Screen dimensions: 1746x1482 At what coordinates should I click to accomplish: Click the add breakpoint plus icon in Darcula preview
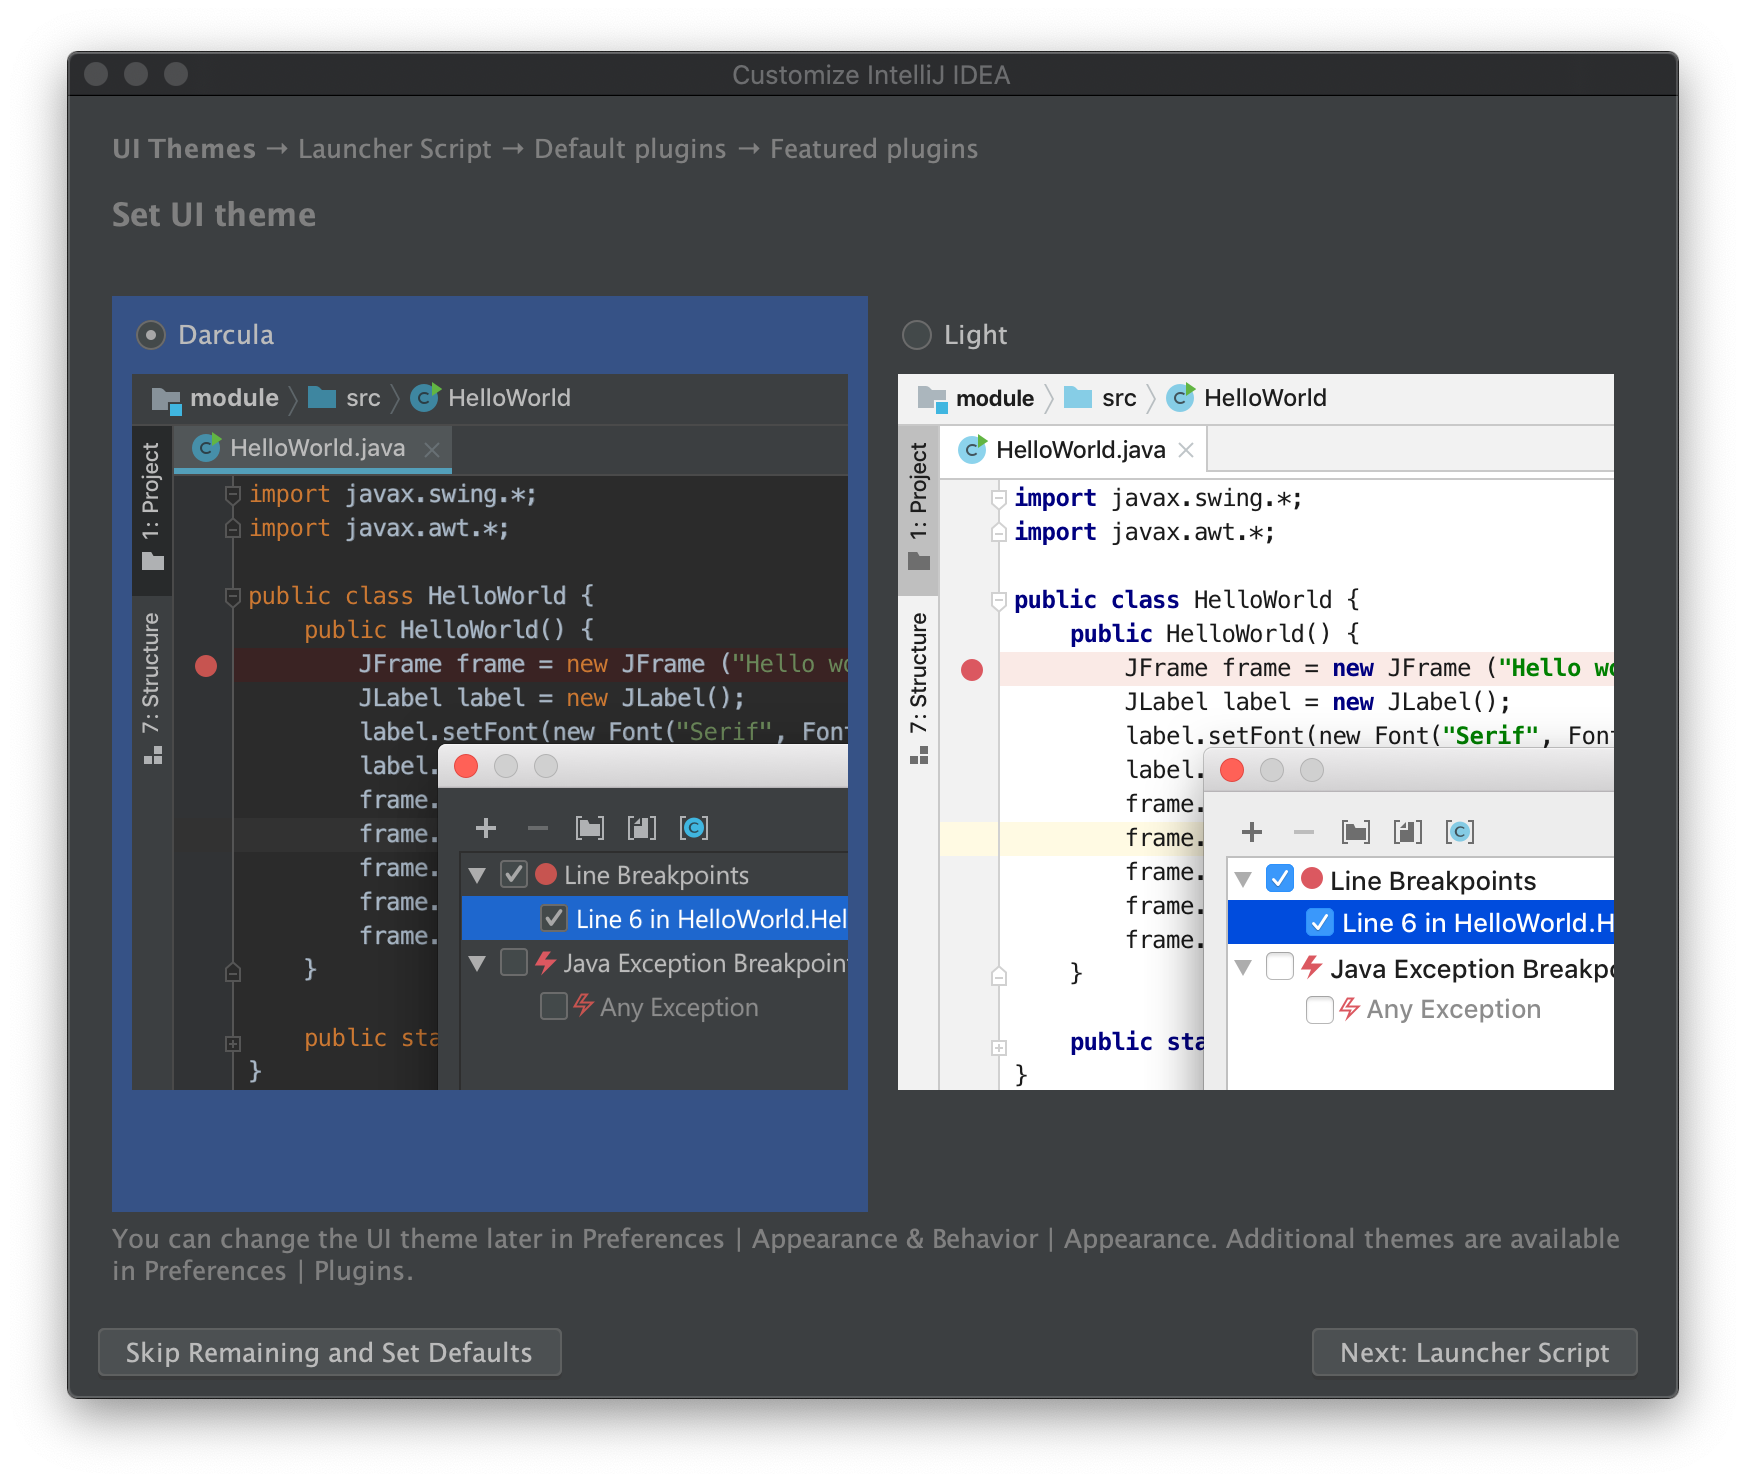[486, 828]
